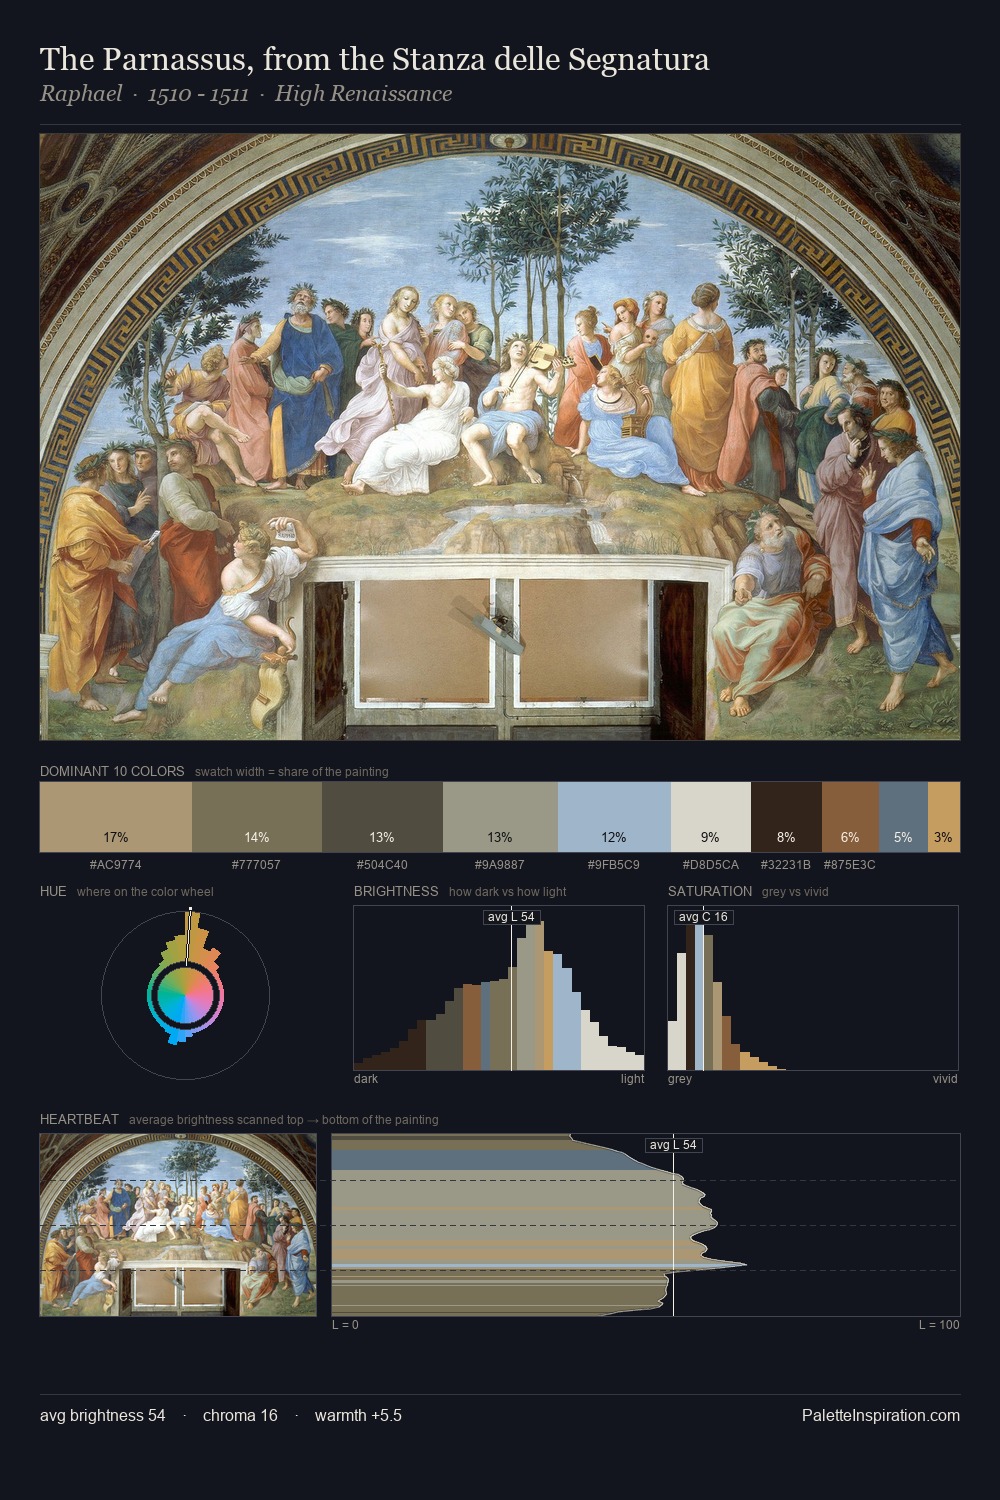
Task: Click 'avg brightness 54' in the footer
Action: click(103, 1415)
